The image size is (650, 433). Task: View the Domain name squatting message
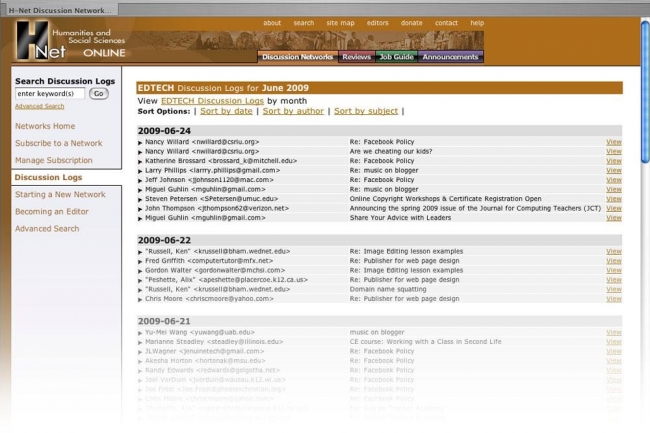click(614, 289)
